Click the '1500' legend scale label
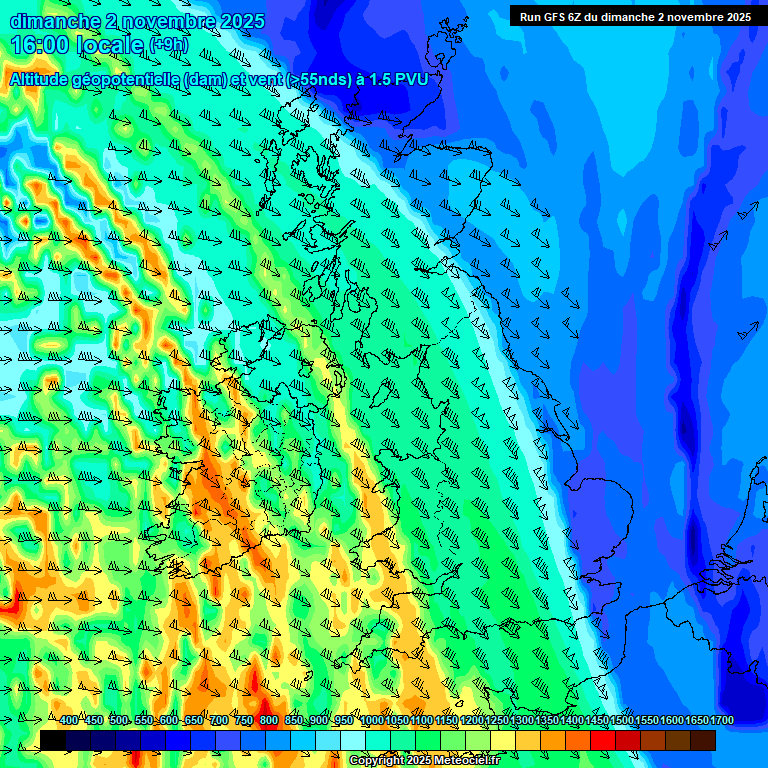The width and height of the screenshot is (768, 768). 621,721
